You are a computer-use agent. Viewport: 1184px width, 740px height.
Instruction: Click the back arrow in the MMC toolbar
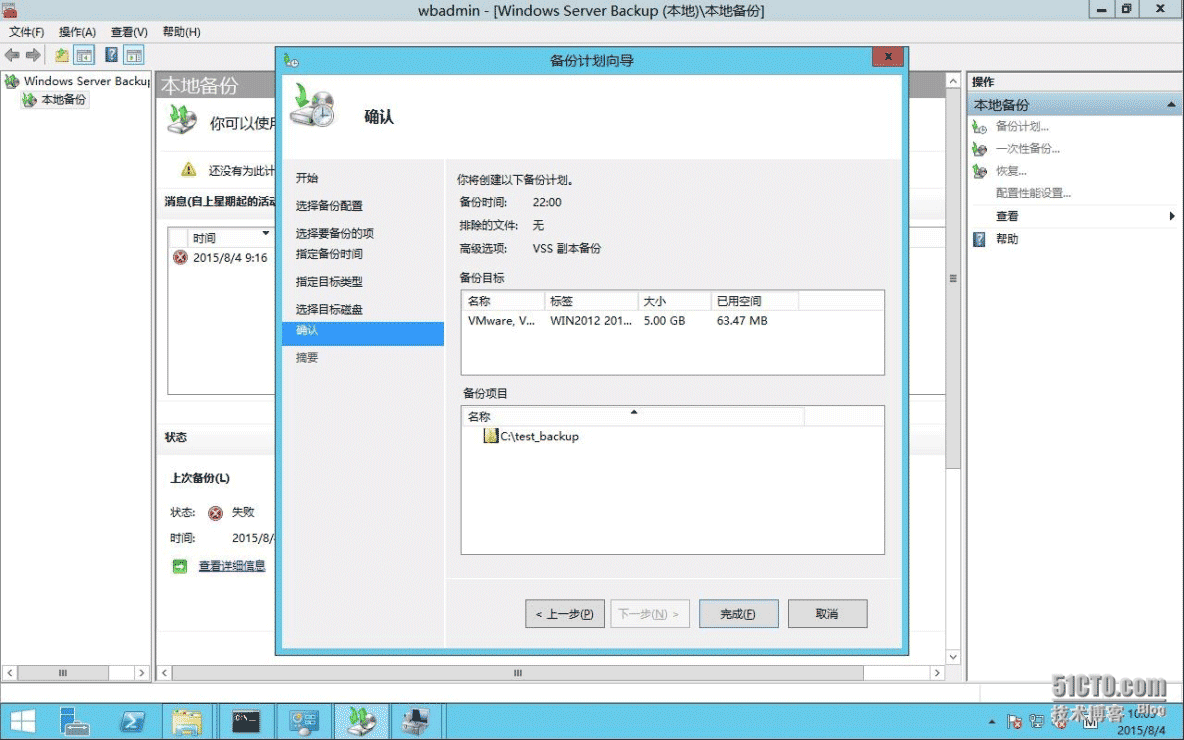pos(12,55)
